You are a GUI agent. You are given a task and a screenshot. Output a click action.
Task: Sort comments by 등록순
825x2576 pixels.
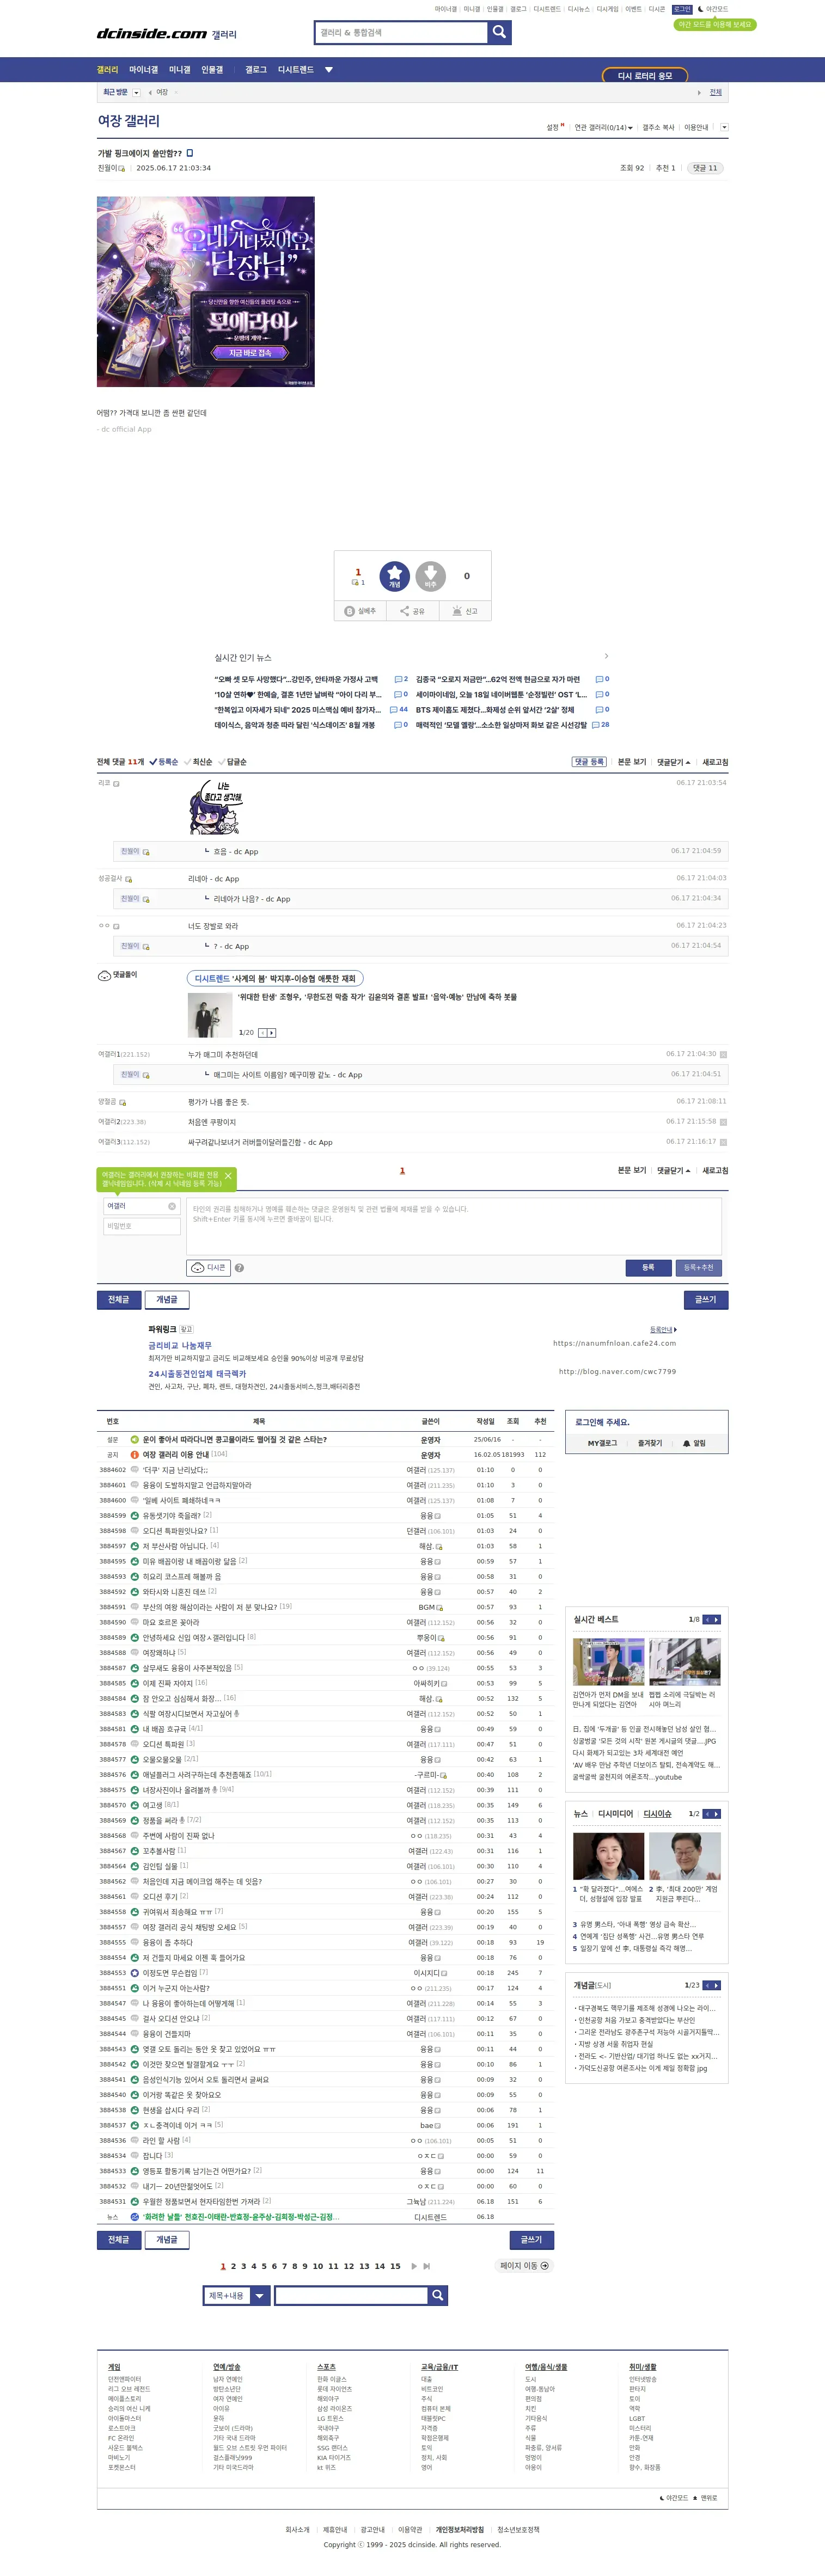pyautogui.click(x=164, y=762)
